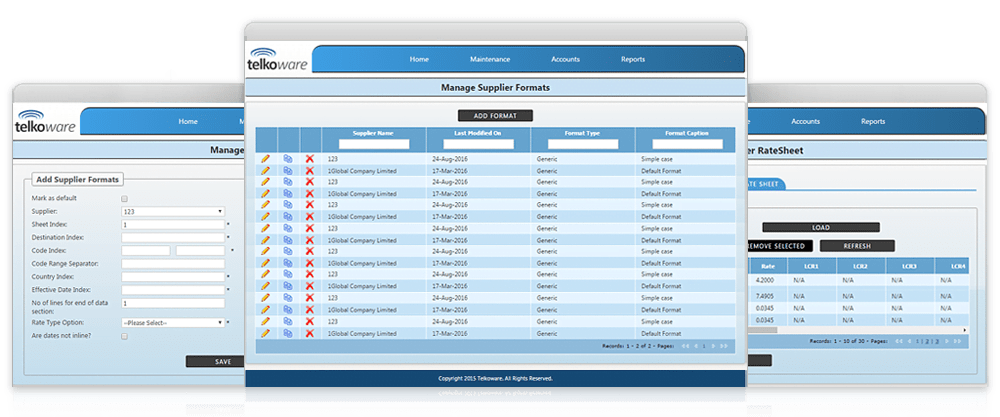Tick the Are dates not inline checkbox
Screen dimensions: 1000x417
point(124,336)
